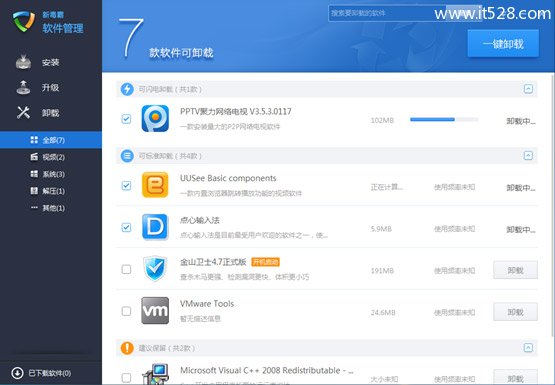555x385 pixels.
Task: Click the Microsoft Visual C++ installer icon
Action: tap(155, 375)
